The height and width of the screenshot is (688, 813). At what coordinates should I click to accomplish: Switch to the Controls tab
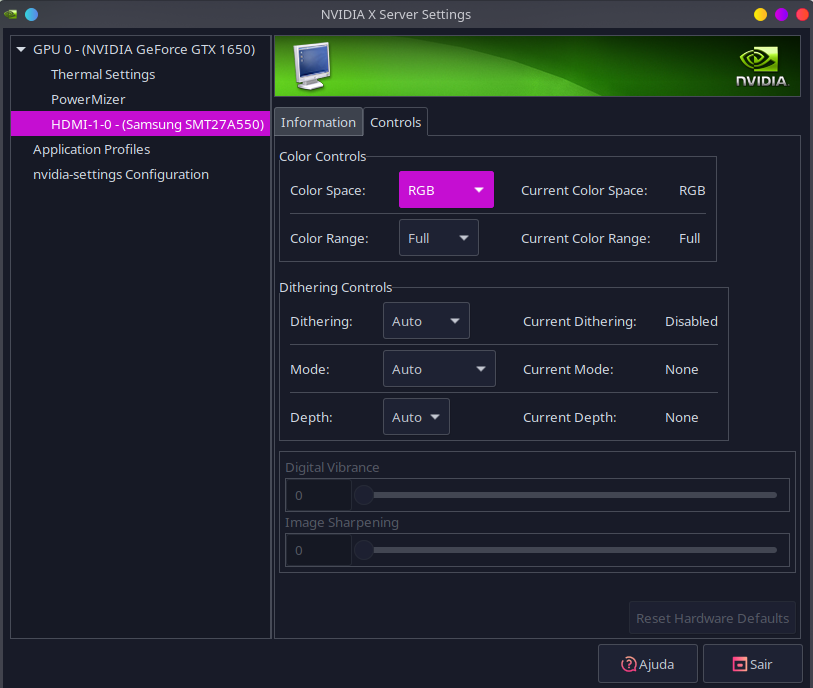396,122
